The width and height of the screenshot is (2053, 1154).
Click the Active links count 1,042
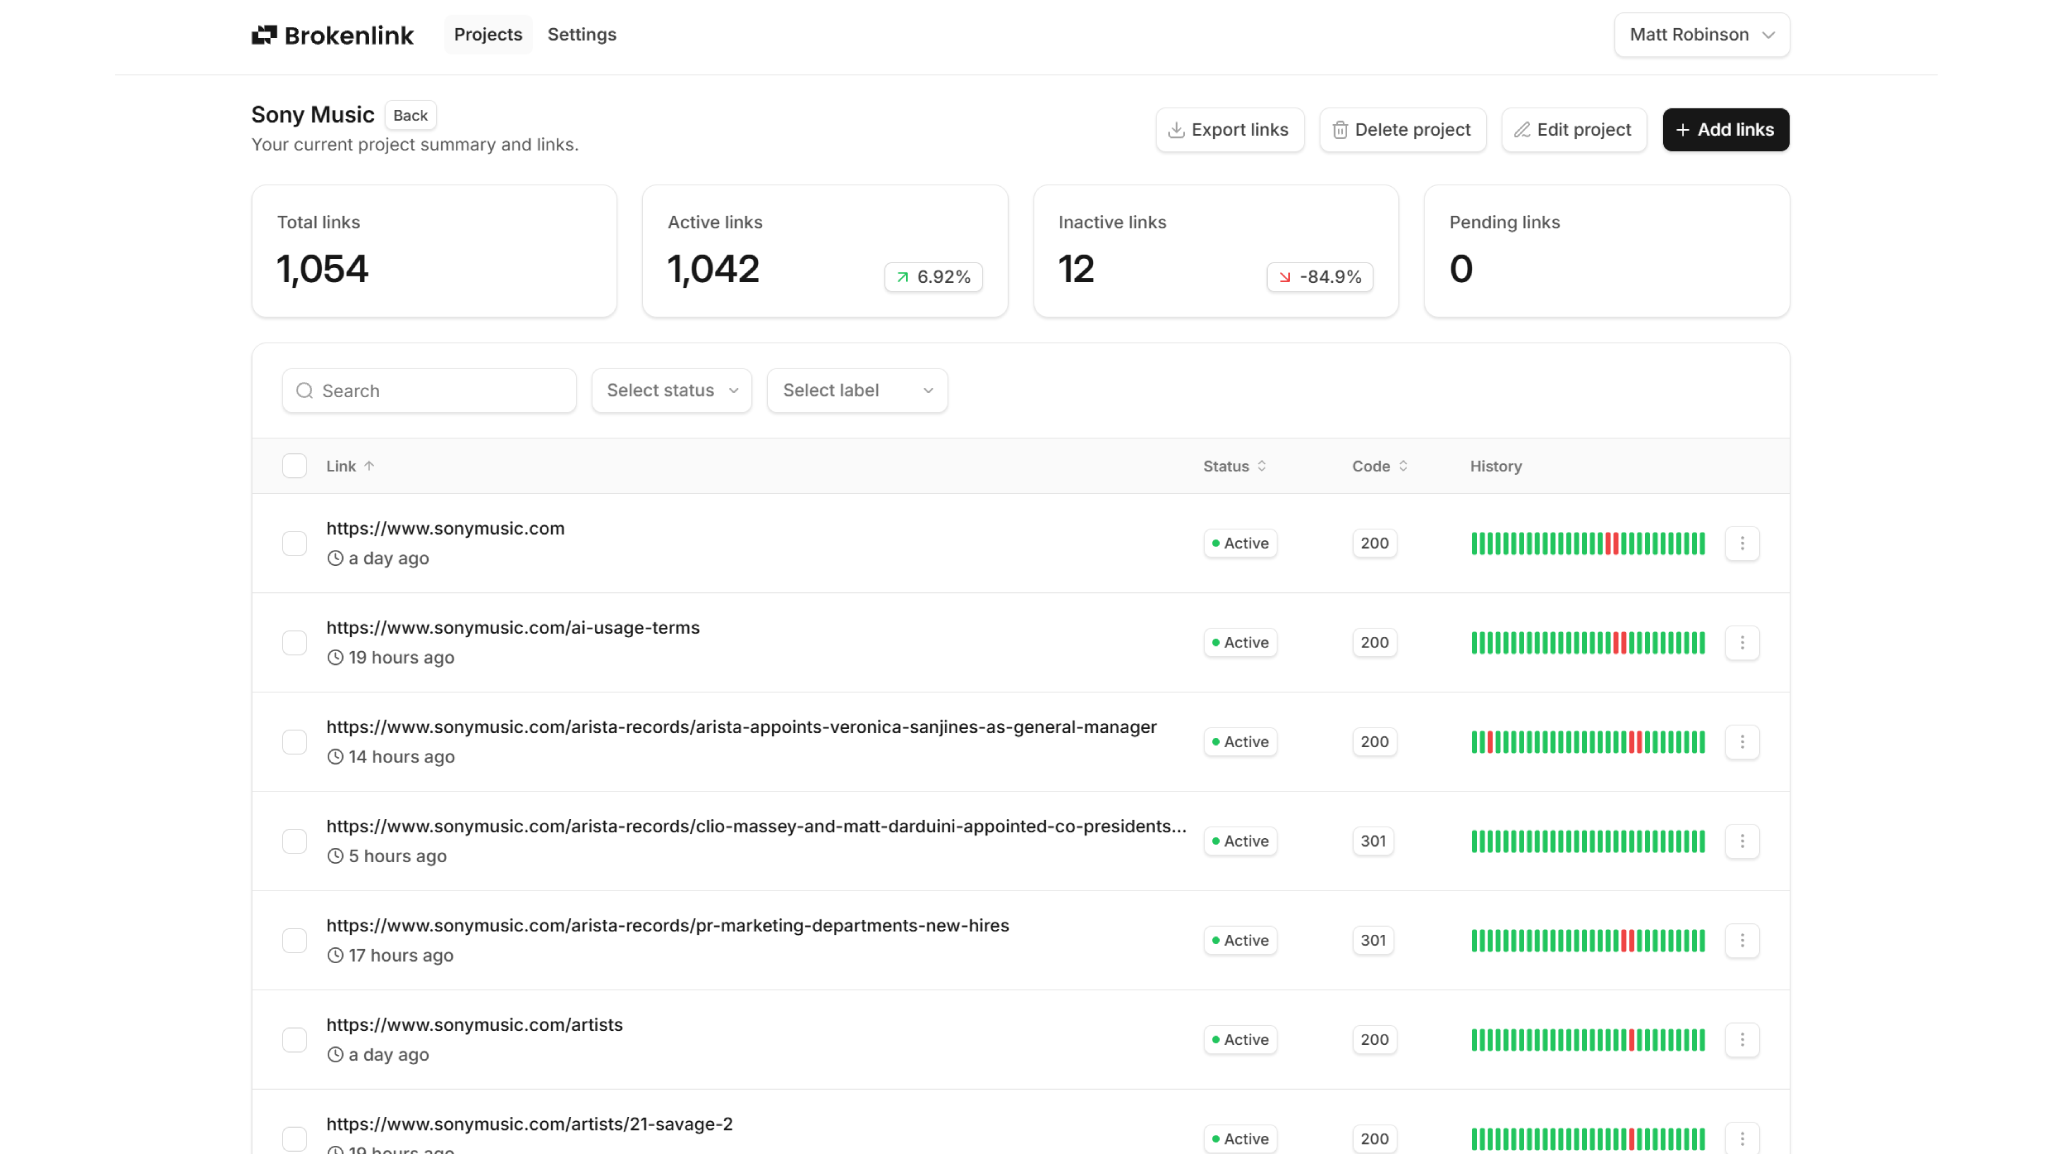[x=713, y=269]
